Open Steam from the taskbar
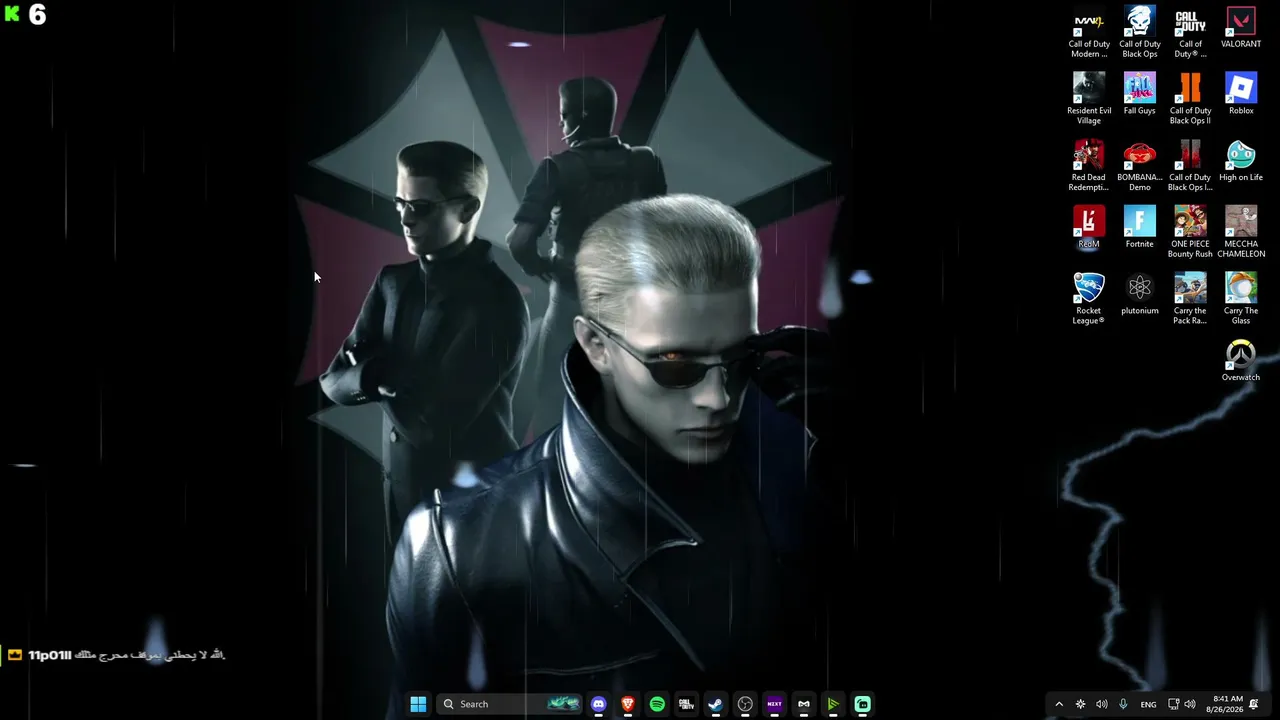Image resolution: width=1280 pixels, height=720 pixels. coord(716,704)
